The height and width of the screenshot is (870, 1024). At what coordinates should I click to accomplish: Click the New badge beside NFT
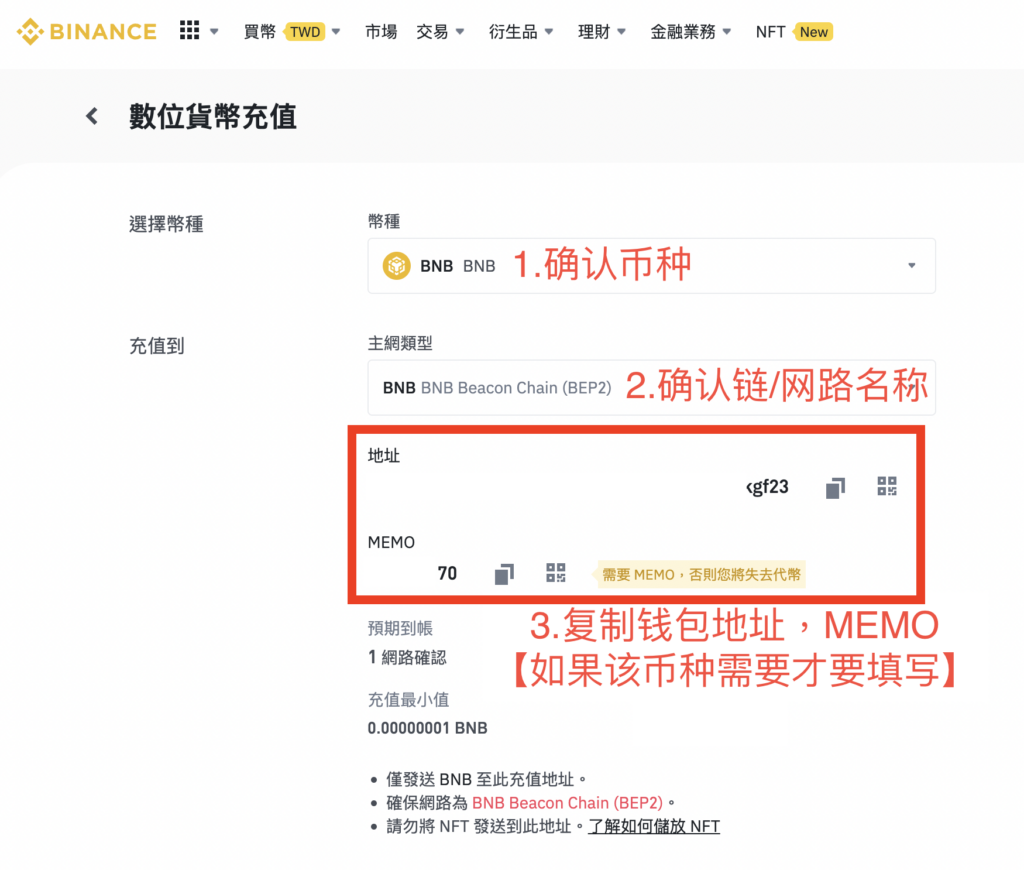point(813,32)
